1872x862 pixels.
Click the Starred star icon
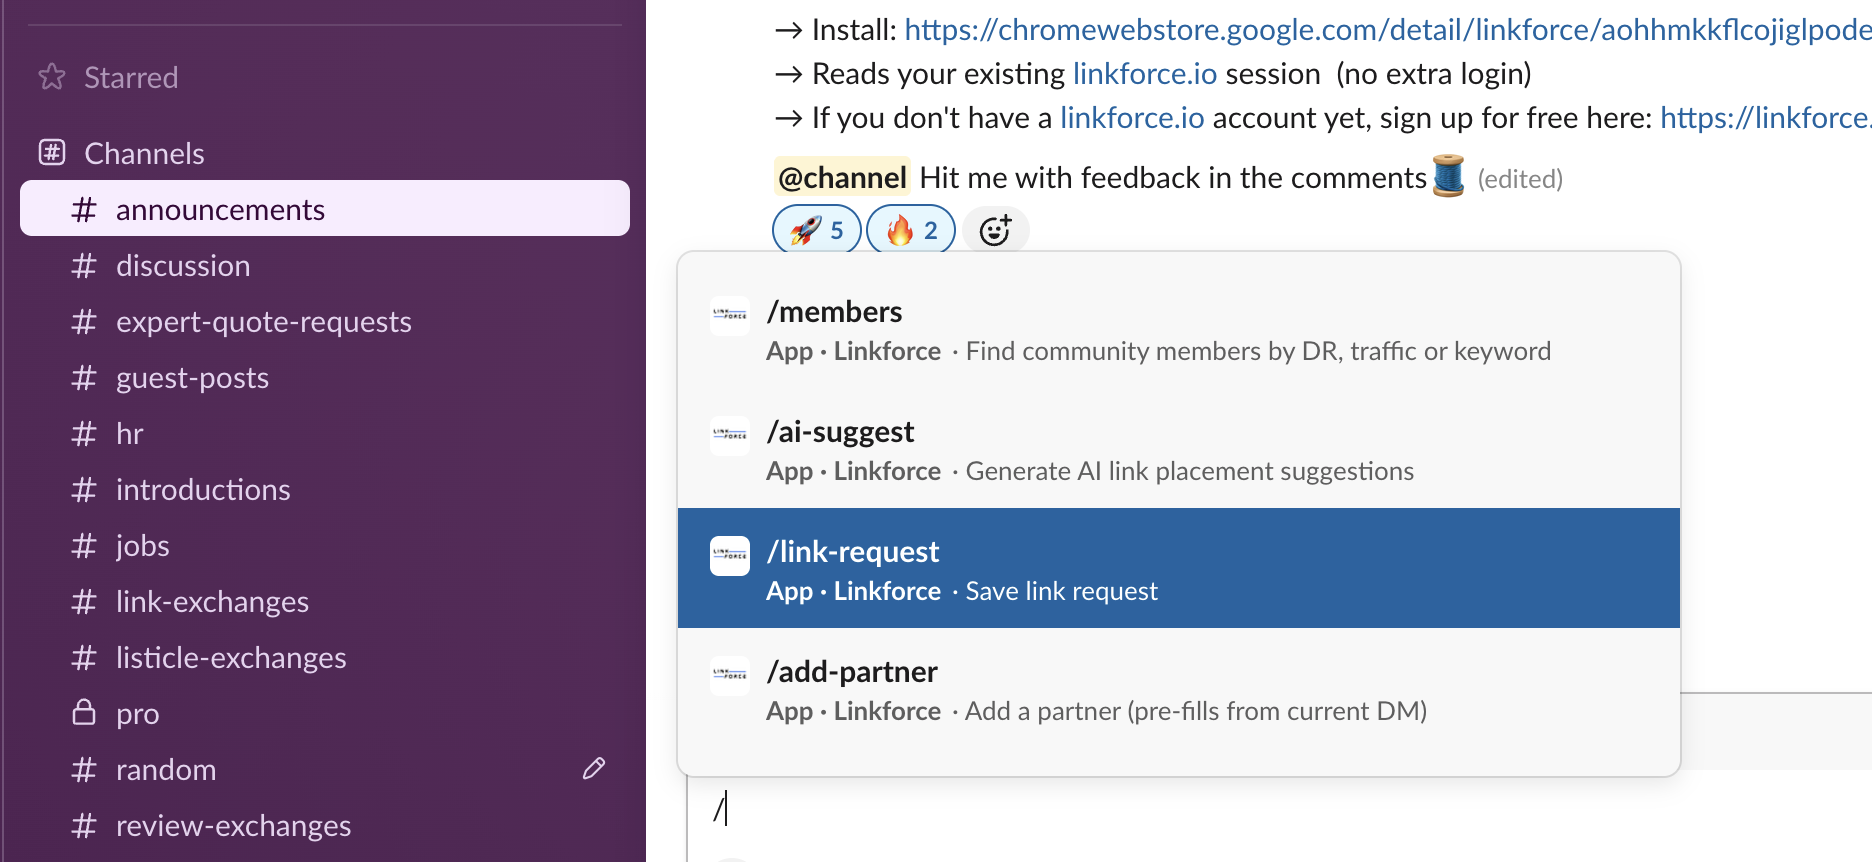52,77
